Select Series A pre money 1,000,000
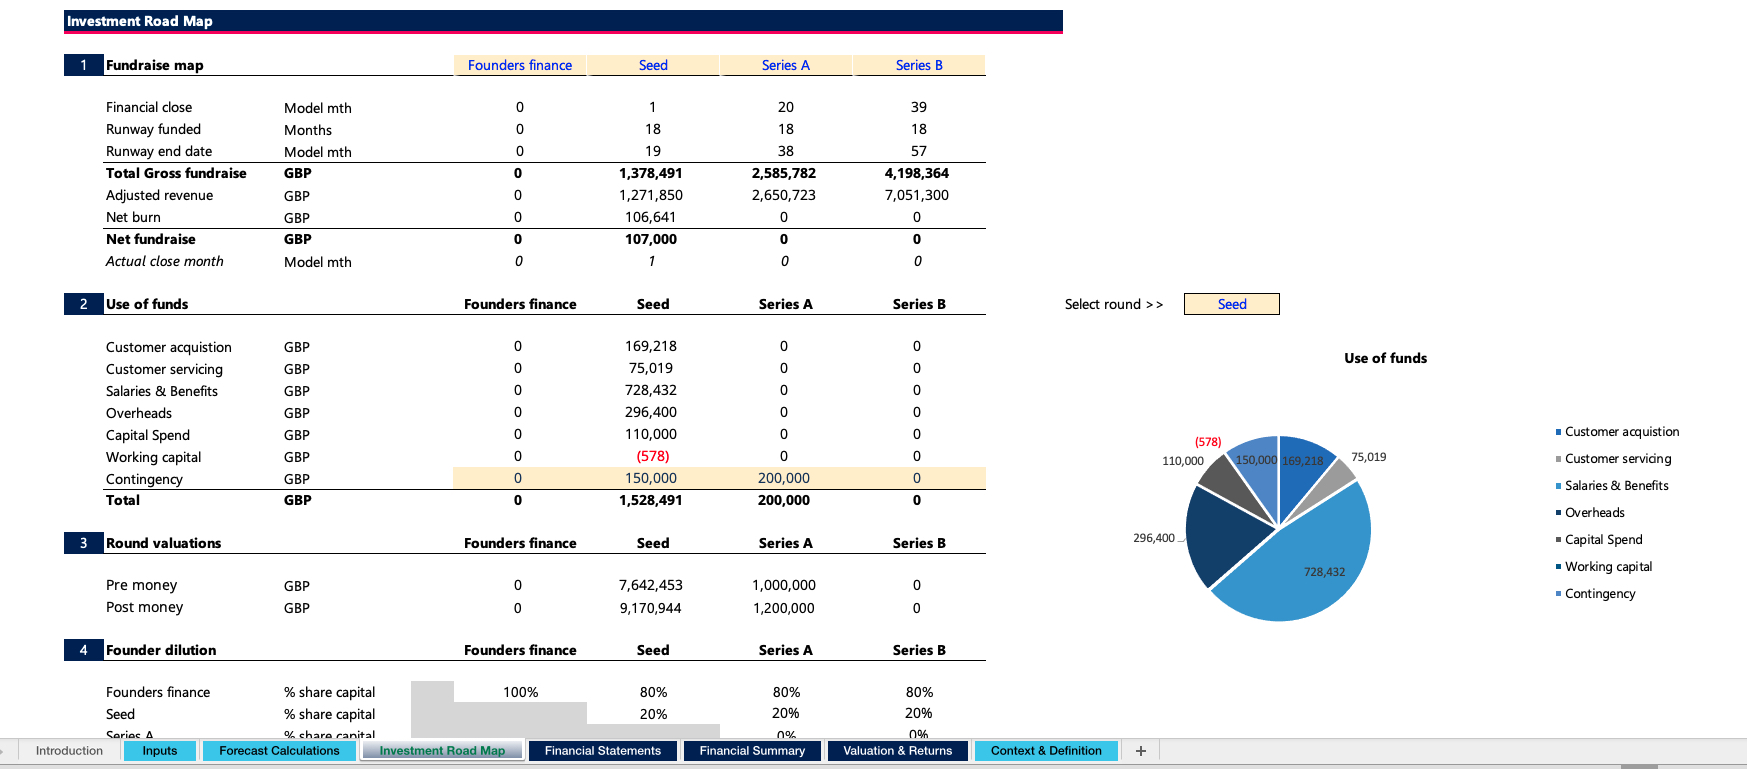1747x769 pixels. 784,585
